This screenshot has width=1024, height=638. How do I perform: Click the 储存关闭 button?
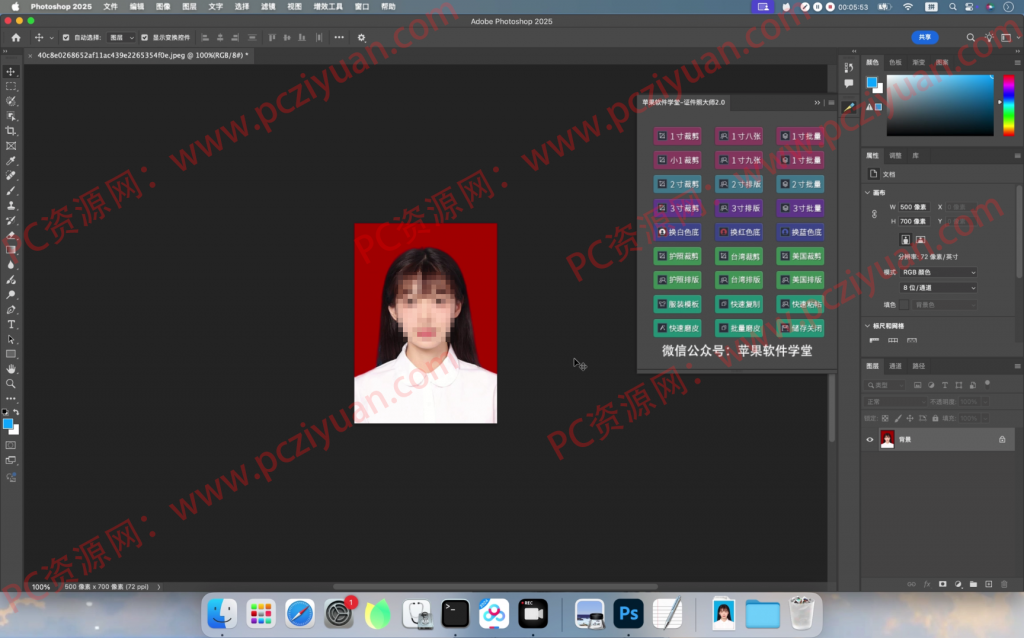click(x=801, y=328)
